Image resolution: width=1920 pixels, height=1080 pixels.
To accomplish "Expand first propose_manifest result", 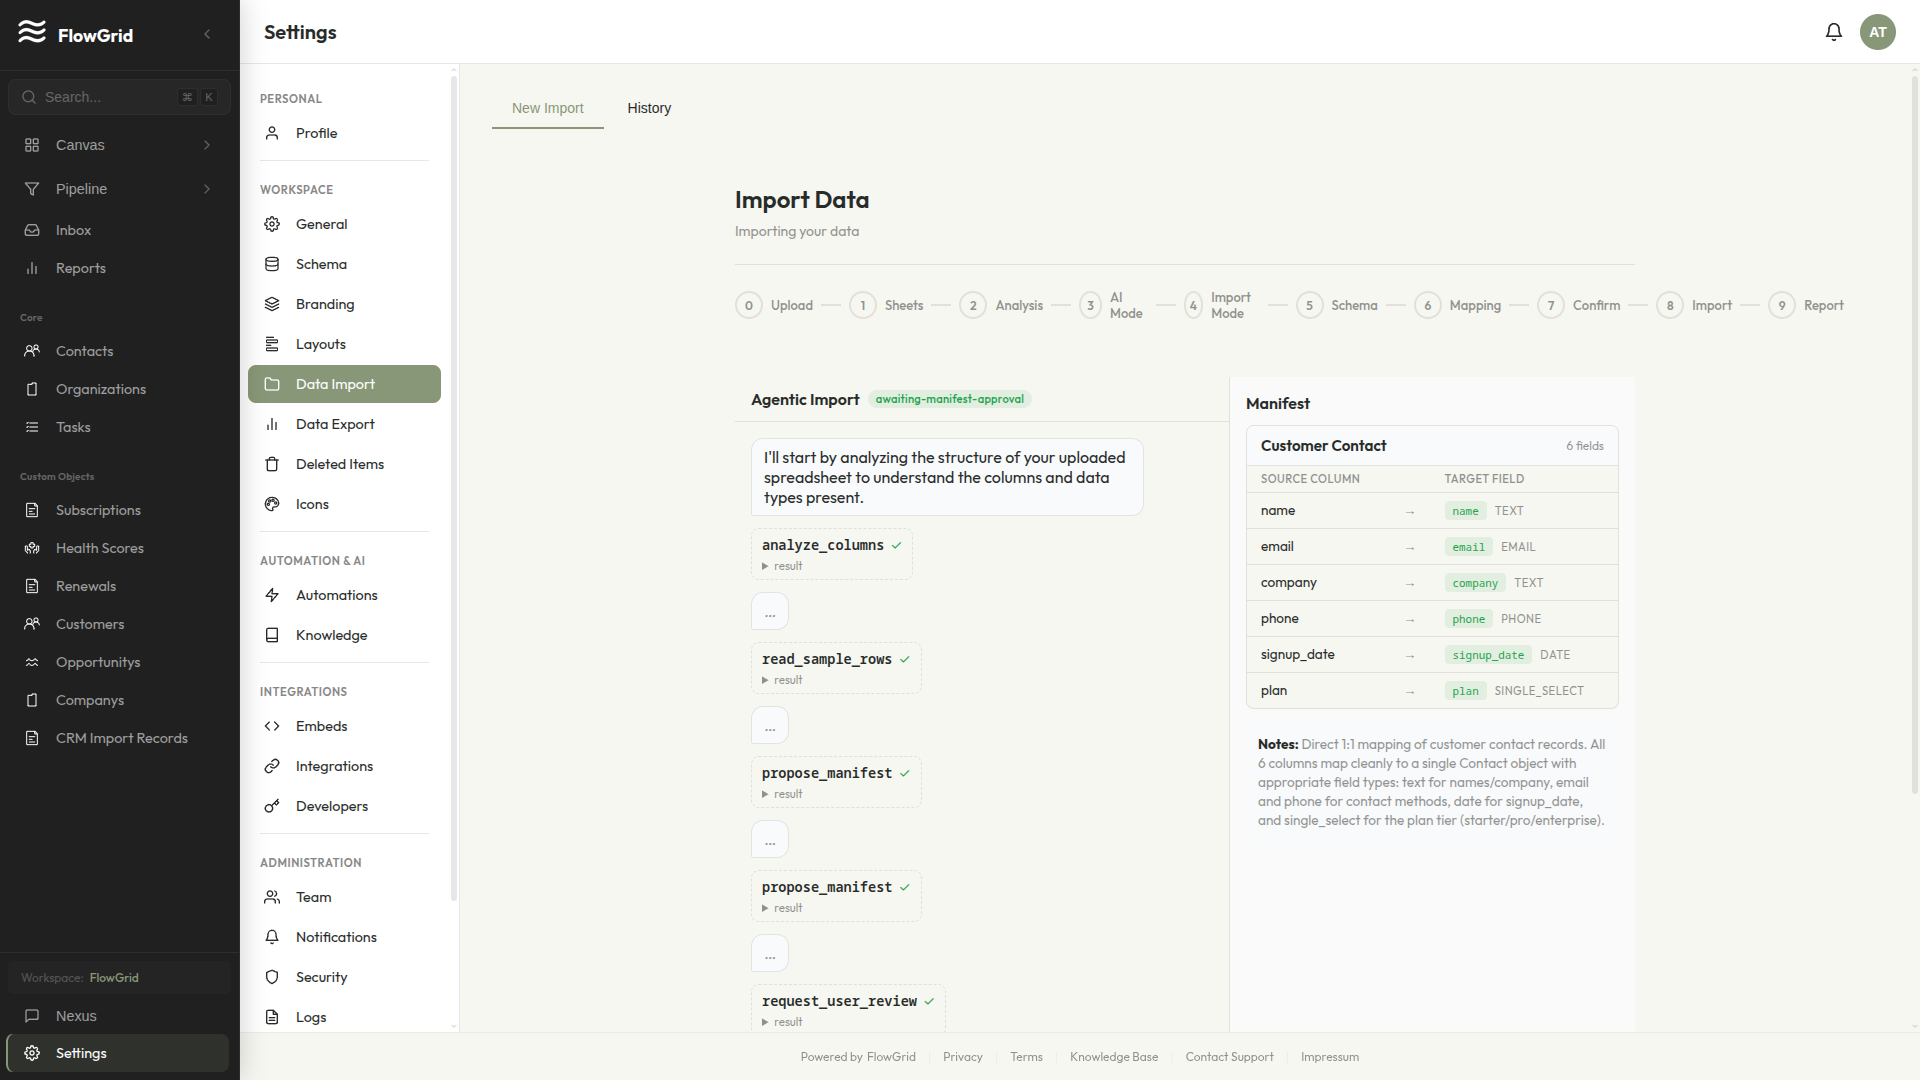I will point(782,794).
